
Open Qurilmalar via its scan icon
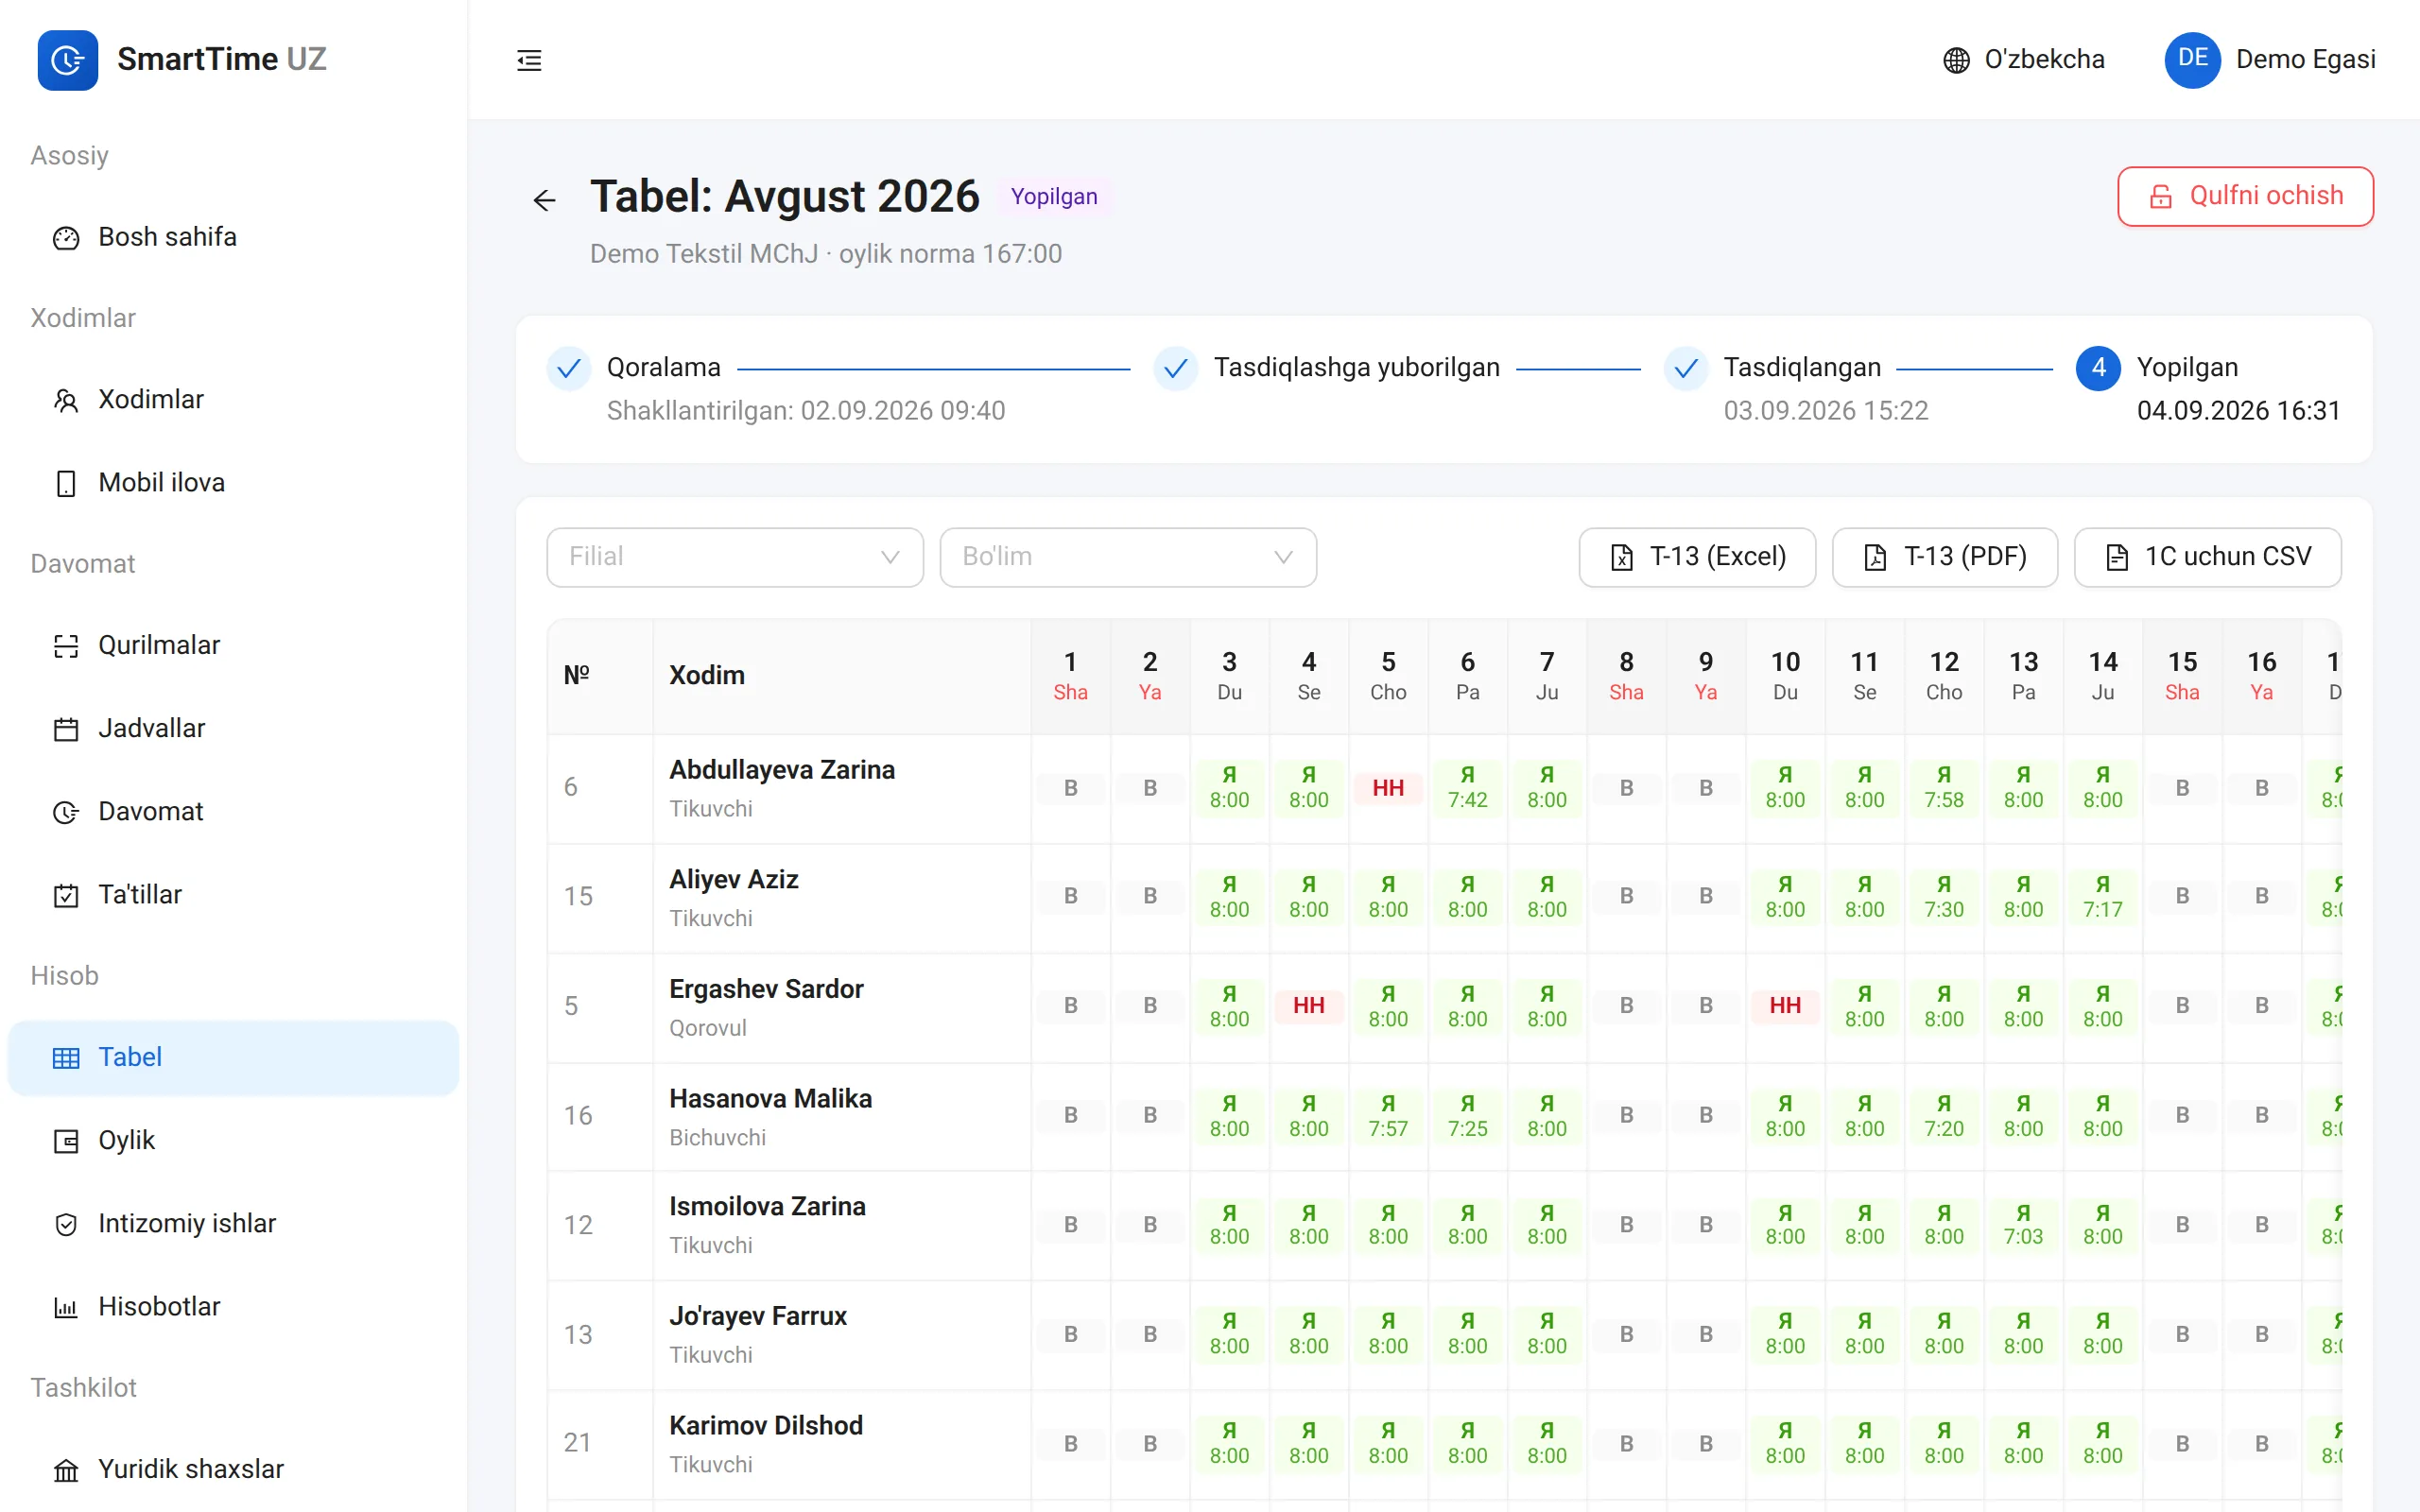66,646
